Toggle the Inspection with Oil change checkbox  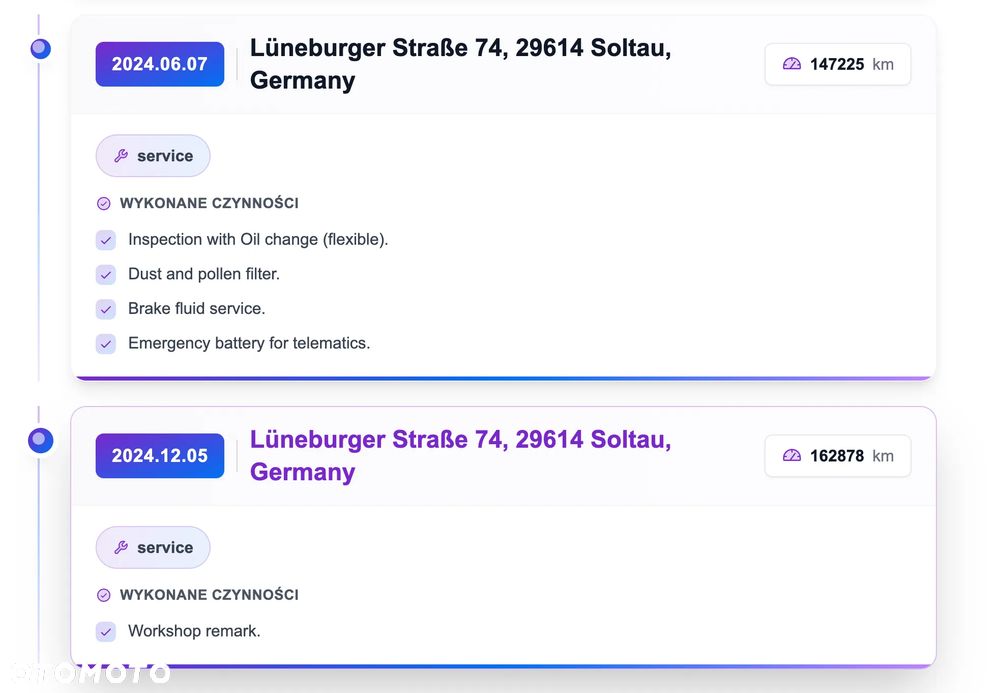[x=106, y=240]
